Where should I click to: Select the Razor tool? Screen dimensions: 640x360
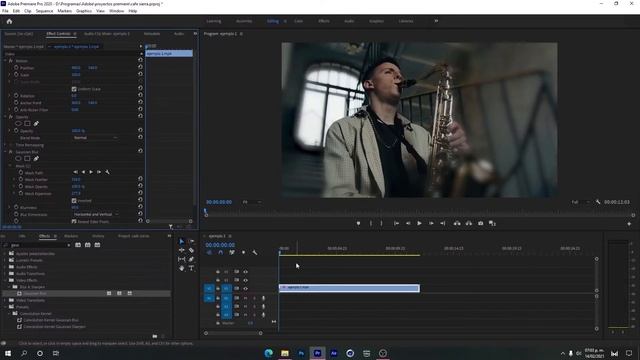point(191,250)
